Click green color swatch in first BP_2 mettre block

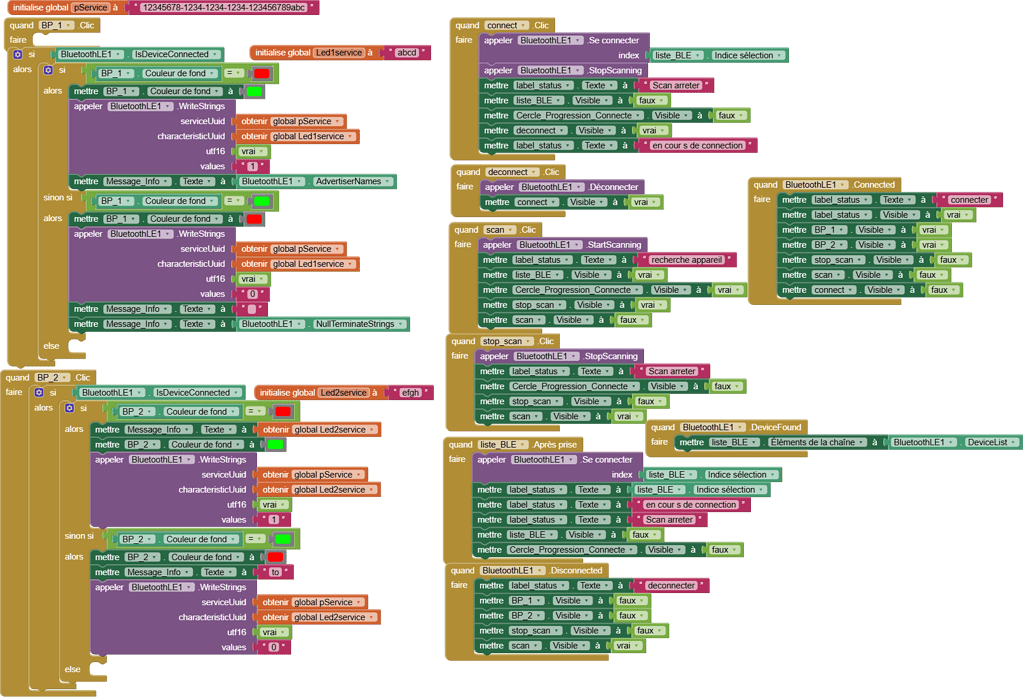point(274,445)
